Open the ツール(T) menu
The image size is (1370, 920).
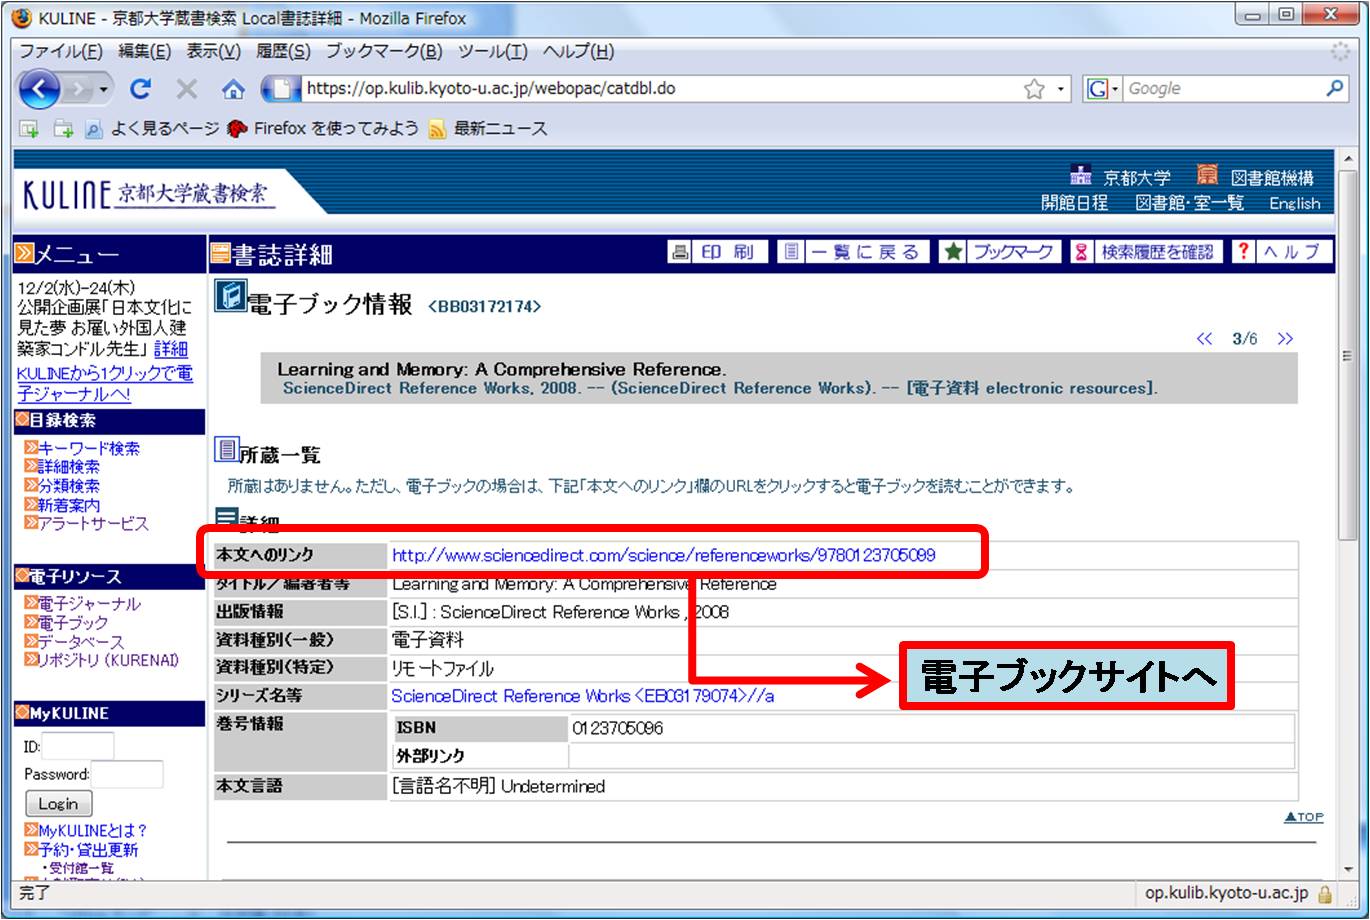493,51
